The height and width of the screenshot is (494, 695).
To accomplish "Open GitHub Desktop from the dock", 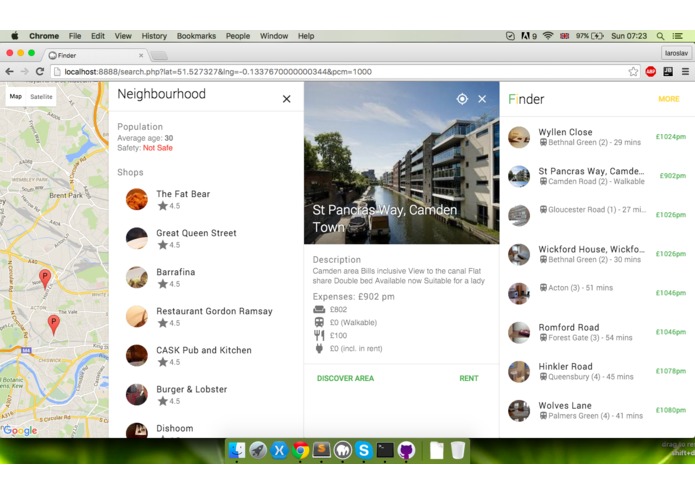I will (406, 450).
